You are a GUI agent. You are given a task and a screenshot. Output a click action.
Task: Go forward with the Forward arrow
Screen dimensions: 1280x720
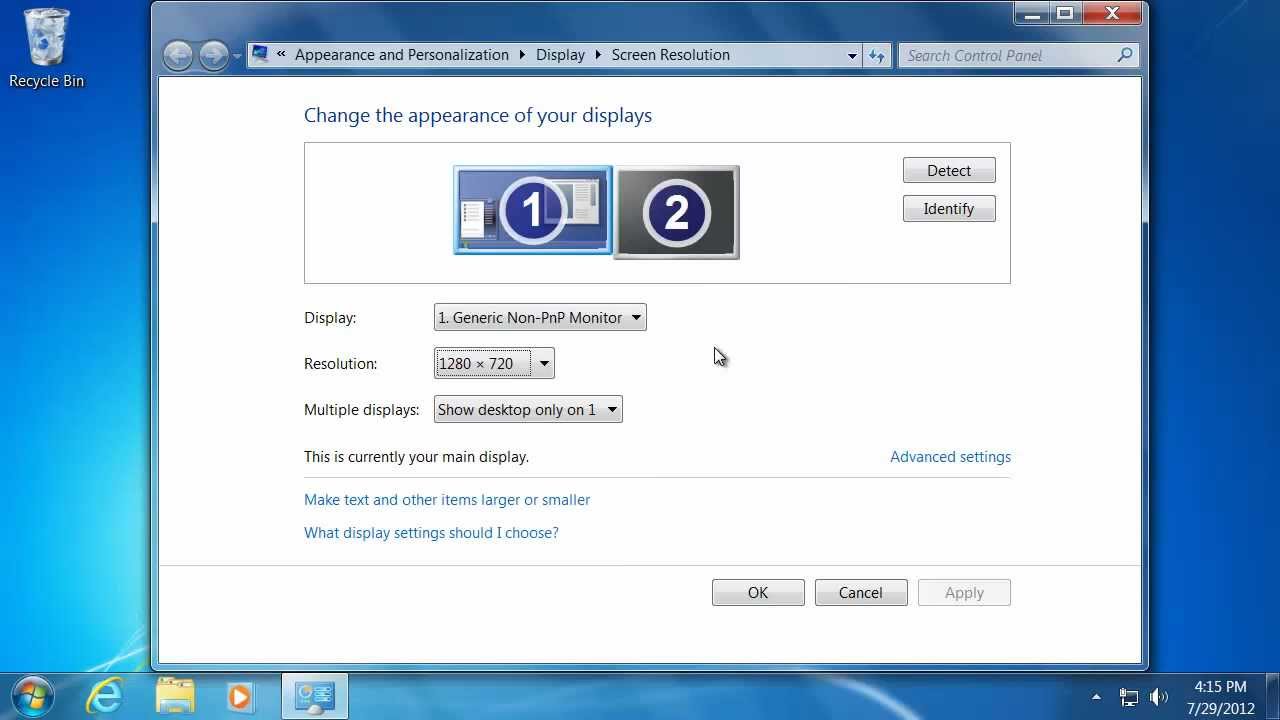click(213, 55)
